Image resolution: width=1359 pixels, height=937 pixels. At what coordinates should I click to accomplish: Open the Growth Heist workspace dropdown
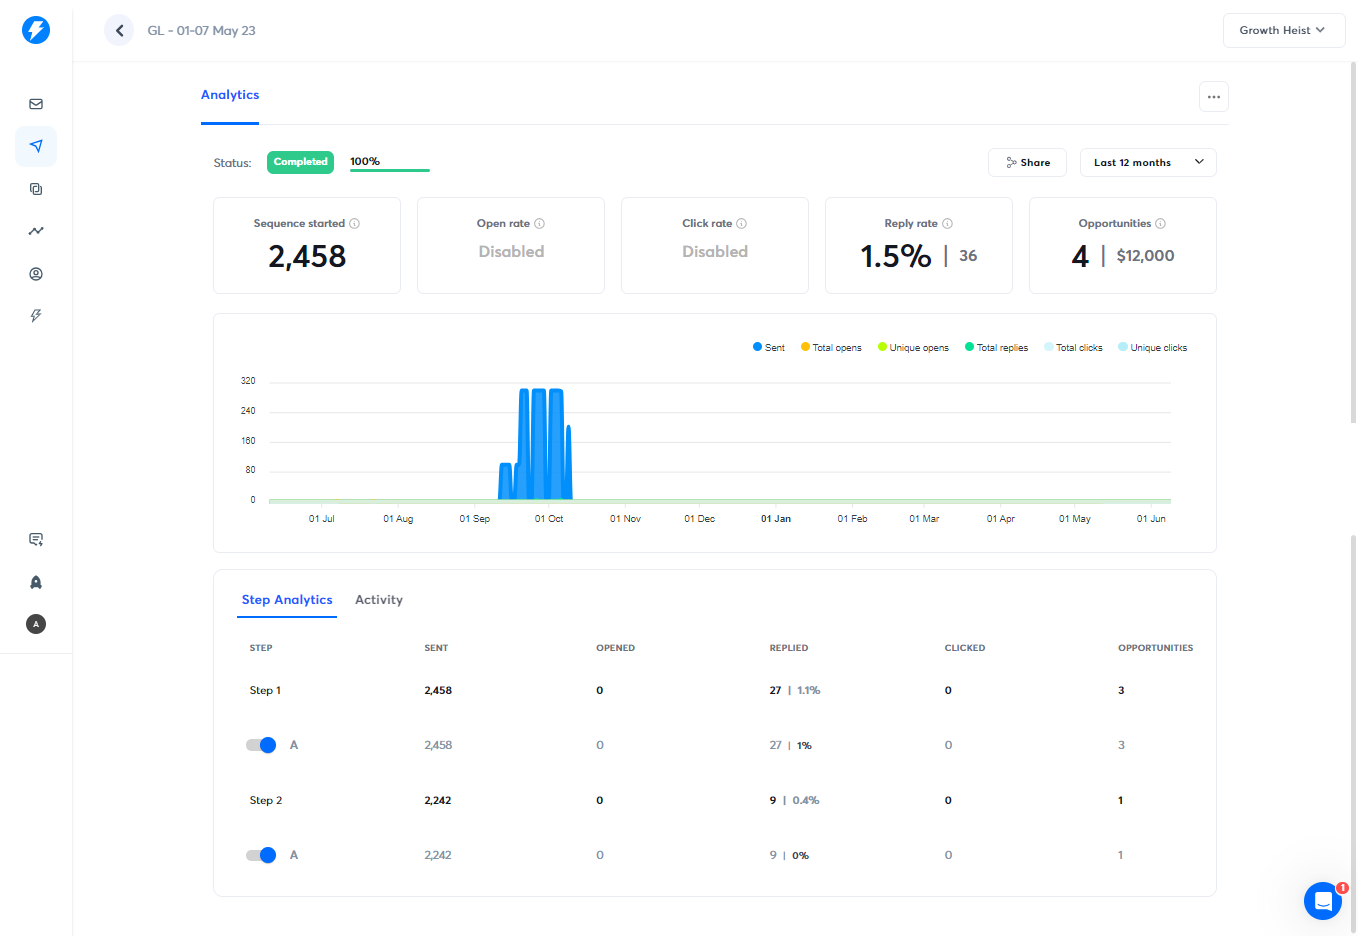coord(1283,30)
